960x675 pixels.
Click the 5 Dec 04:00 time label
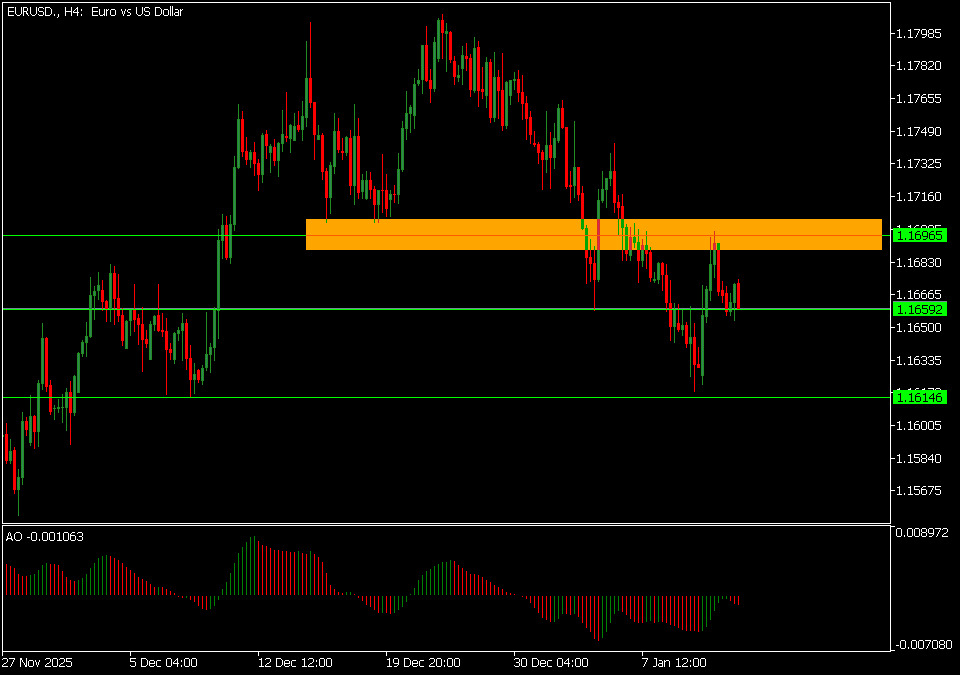click(163, 663)
